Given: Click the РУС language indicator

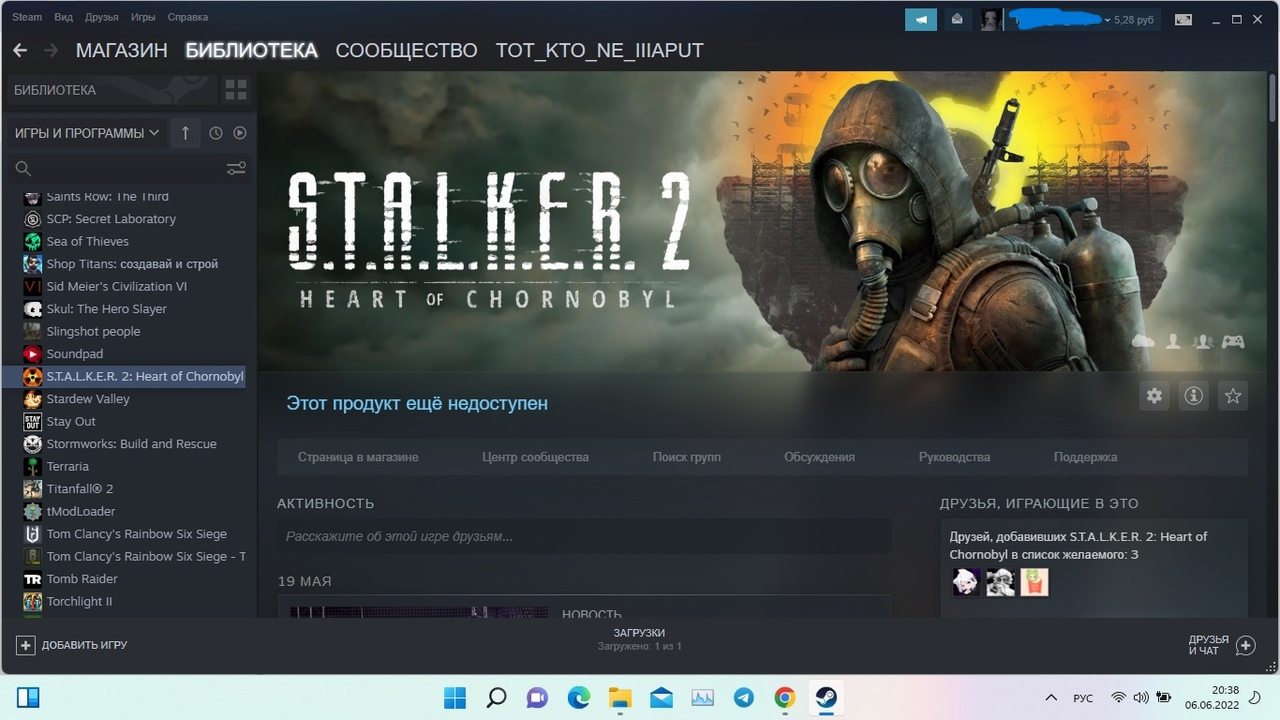Looking at the screenshot, I should (x=1083, y=697).
